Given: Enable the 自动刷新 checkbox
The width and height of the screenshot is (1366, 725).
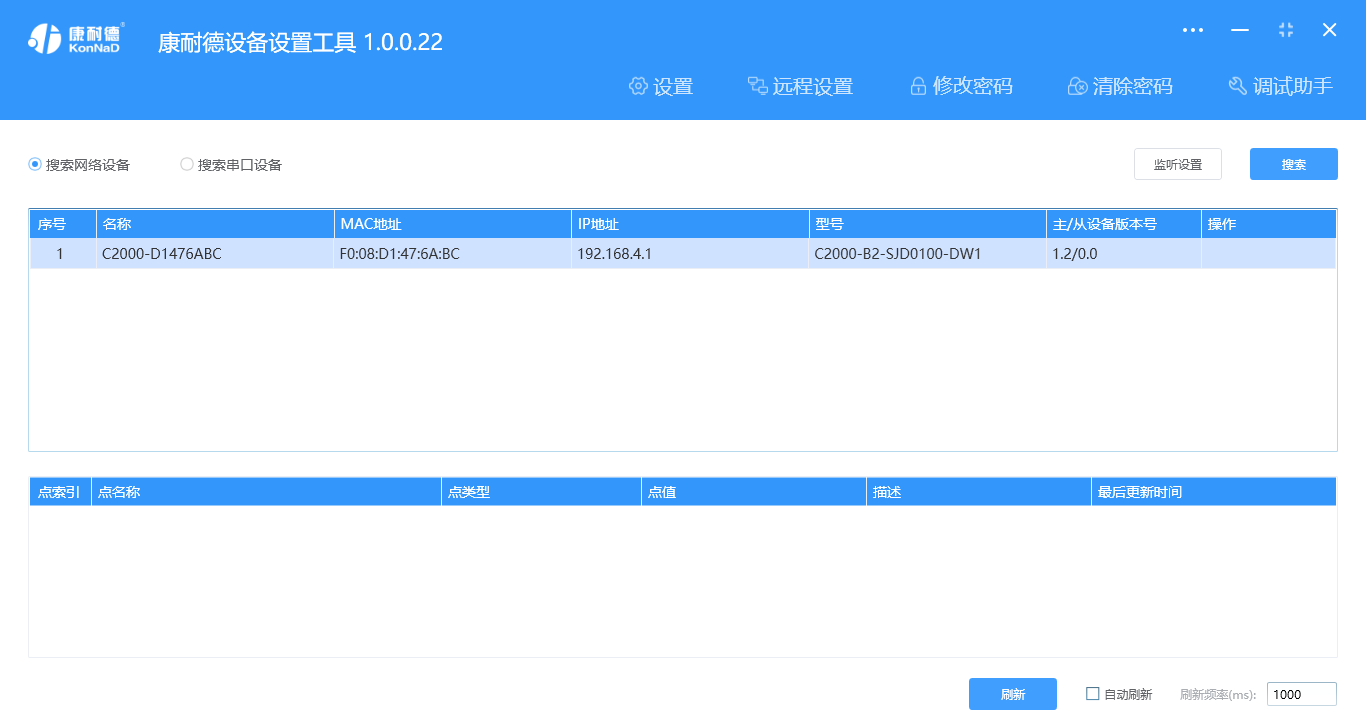Looking at the screenshot, I should pyautogui.click(x=1093, y=694).
